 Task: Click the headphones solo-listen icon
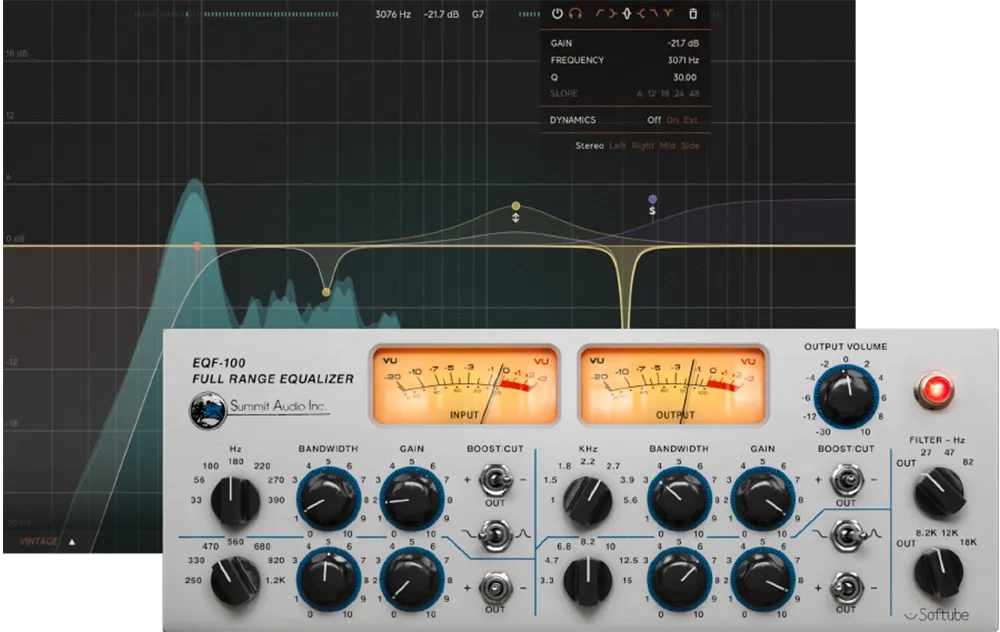pos(575,13)
